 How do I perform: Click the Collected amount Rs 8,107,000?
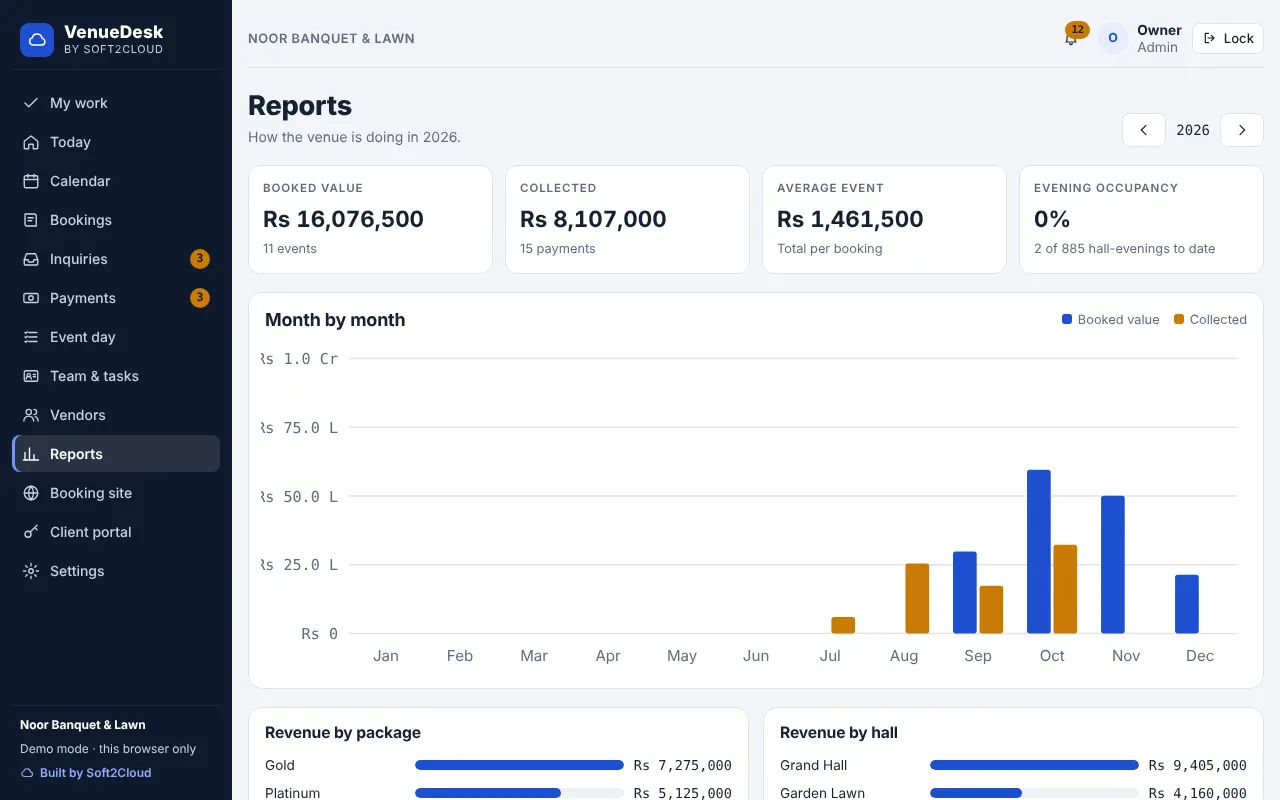(593, 219)
